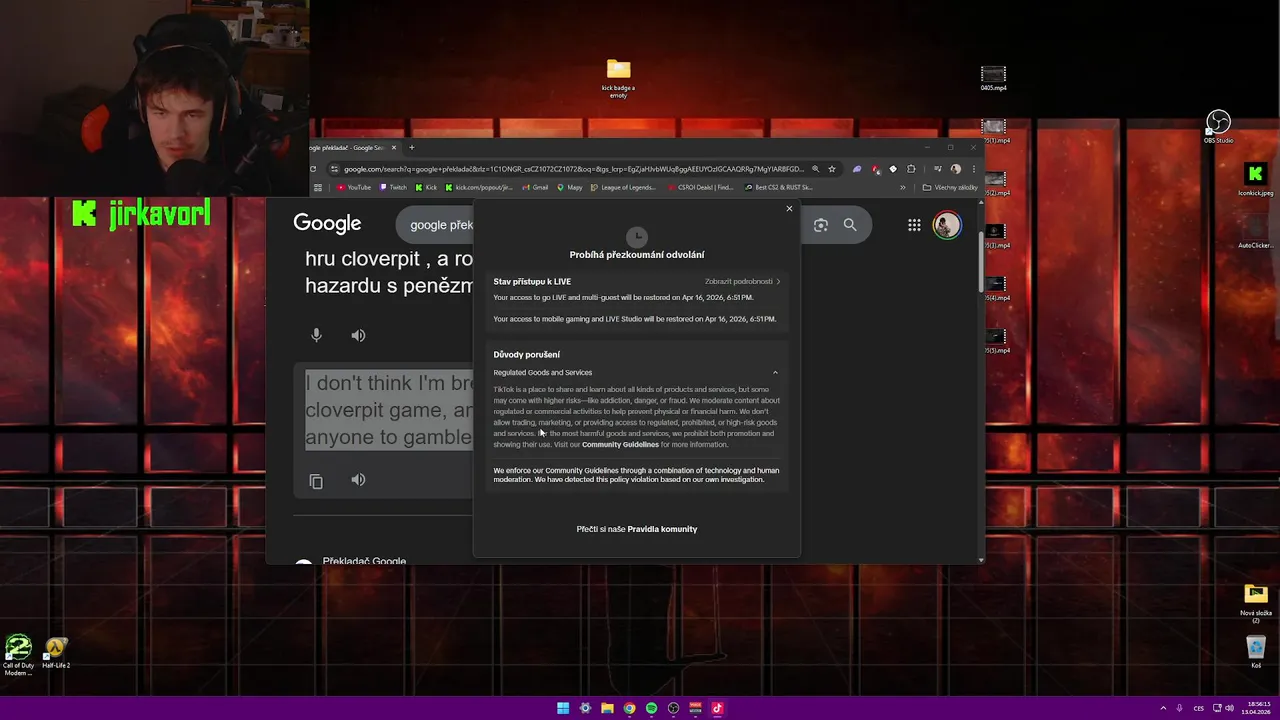Viewport: 1280px width, 720px height.
Task: Click the microphone icon under the Czech source text
Action: coord(316,335)
